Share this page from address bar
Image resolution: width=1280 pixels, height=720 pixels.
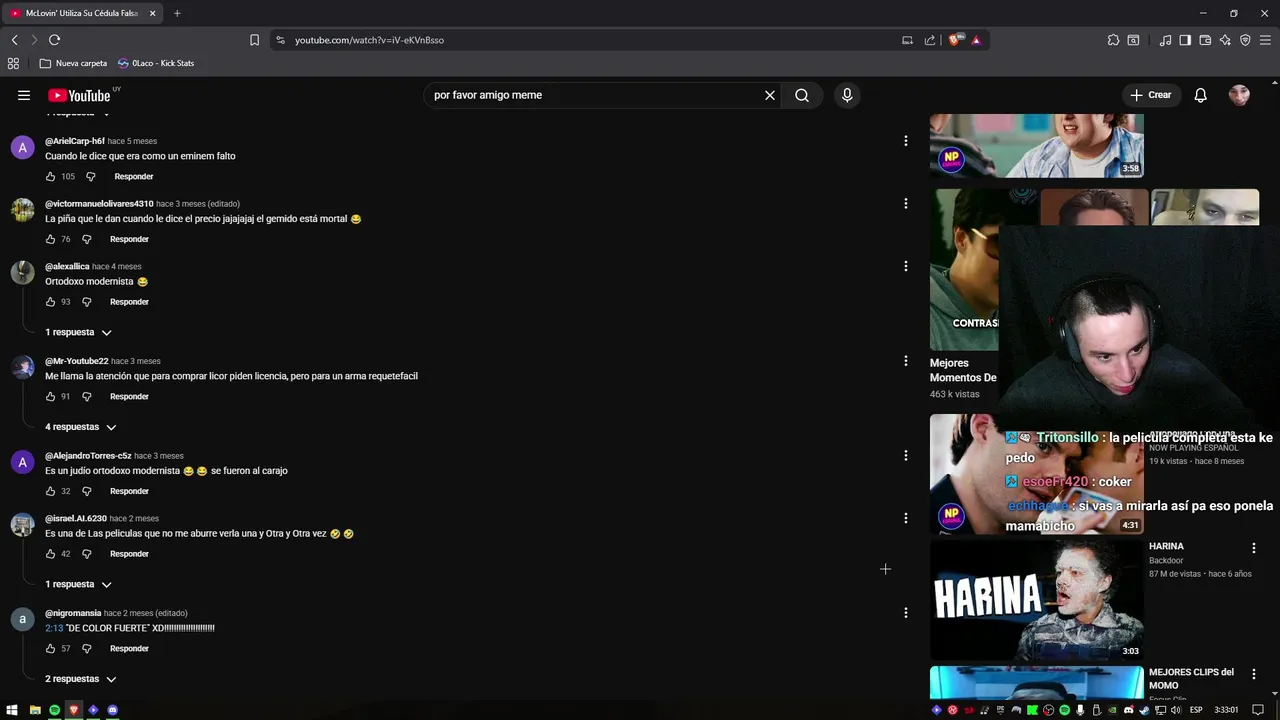930,40
